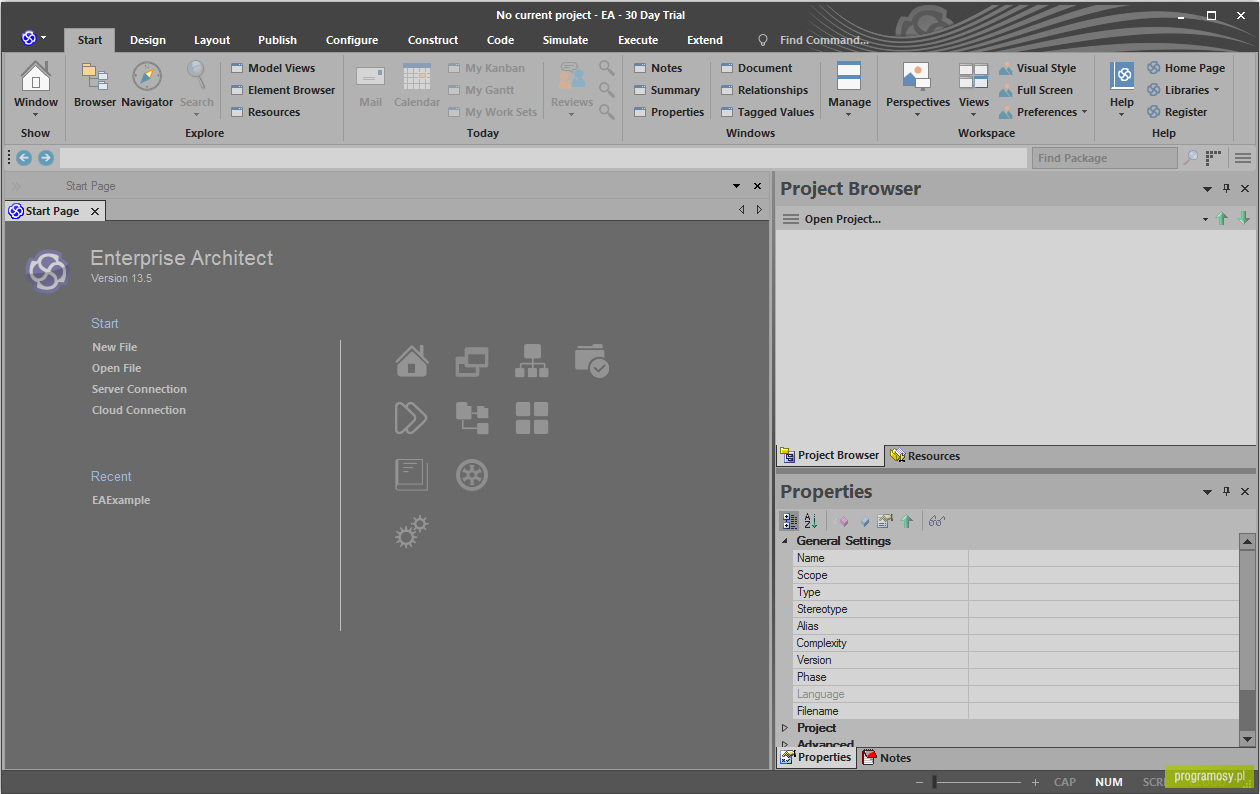Click the magnifier beside Find Package

tap(1191, 158)
